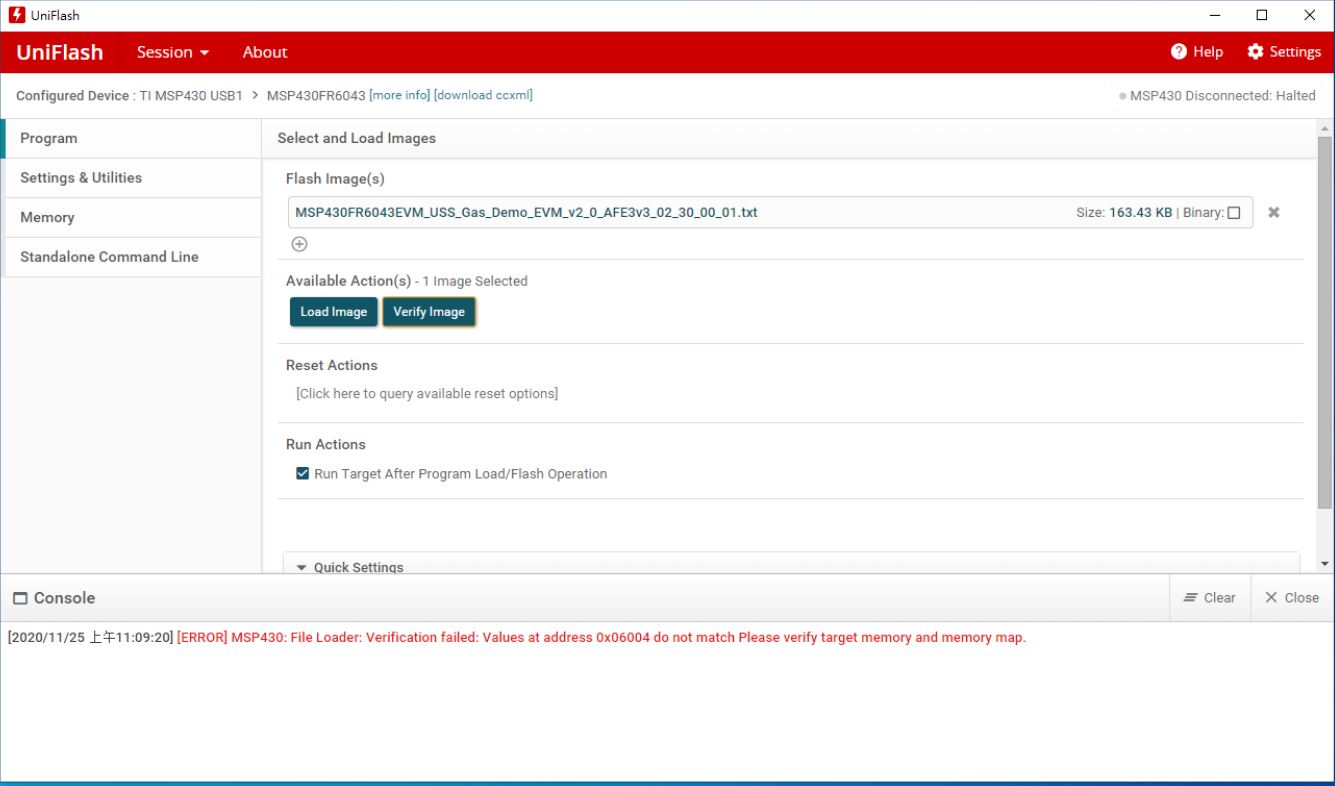
Task: Clear the console output
Action: click(1210, 598)
